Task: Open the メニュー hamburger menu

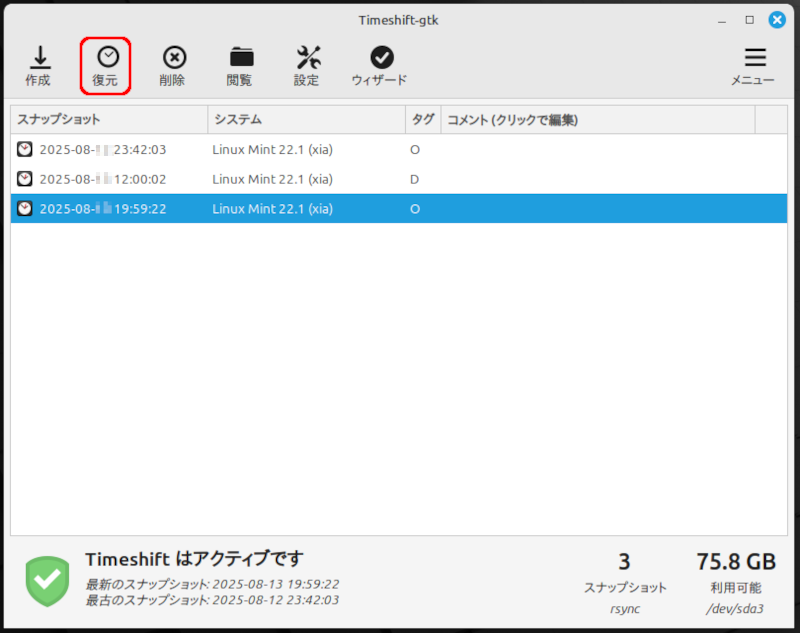Action: 754,58
